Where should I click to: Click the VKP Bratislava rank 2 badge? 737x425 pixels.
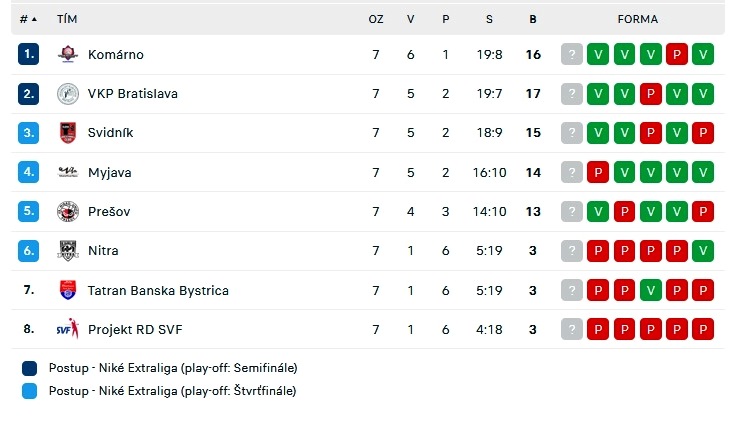(x=29, y=94)
